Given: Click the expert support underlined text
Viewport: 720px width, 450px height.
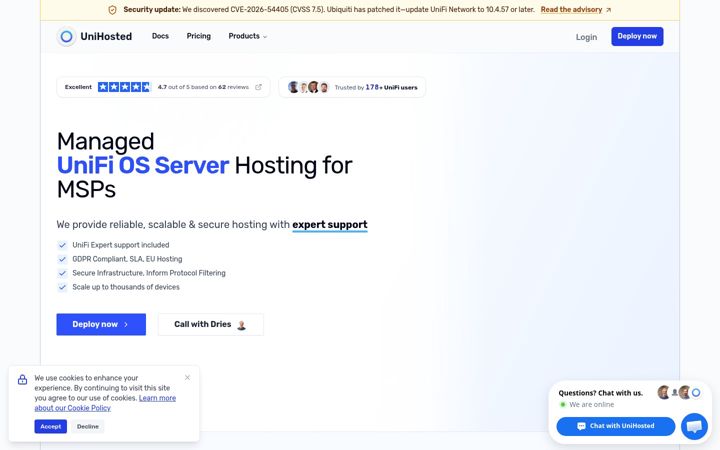Looking at the screenshot, I should click(330, 225).
